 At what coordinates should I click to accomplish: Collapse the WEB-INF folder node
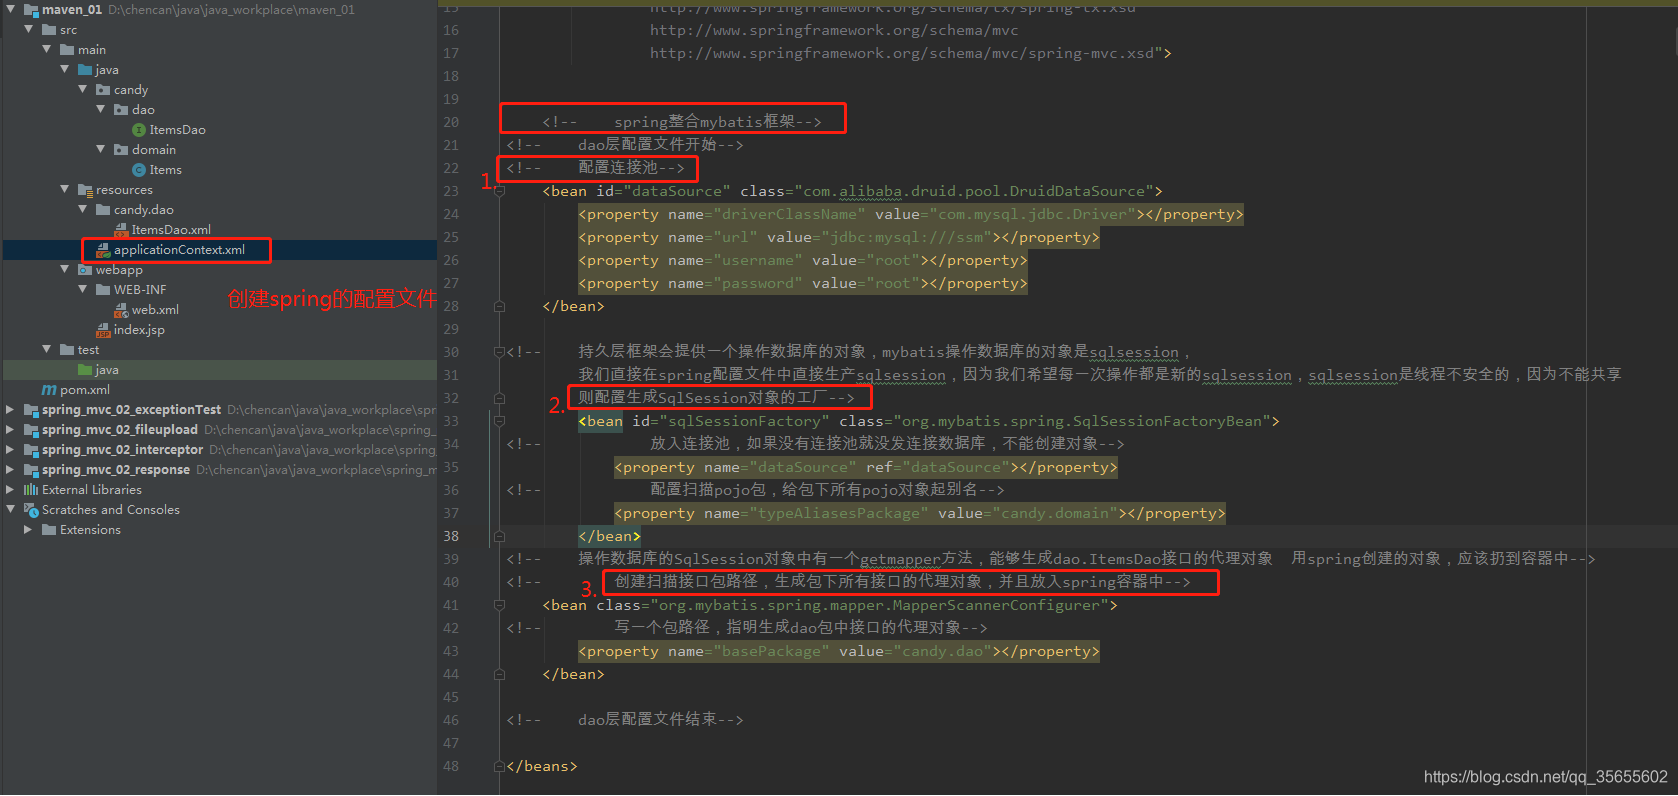click(82, 289)
